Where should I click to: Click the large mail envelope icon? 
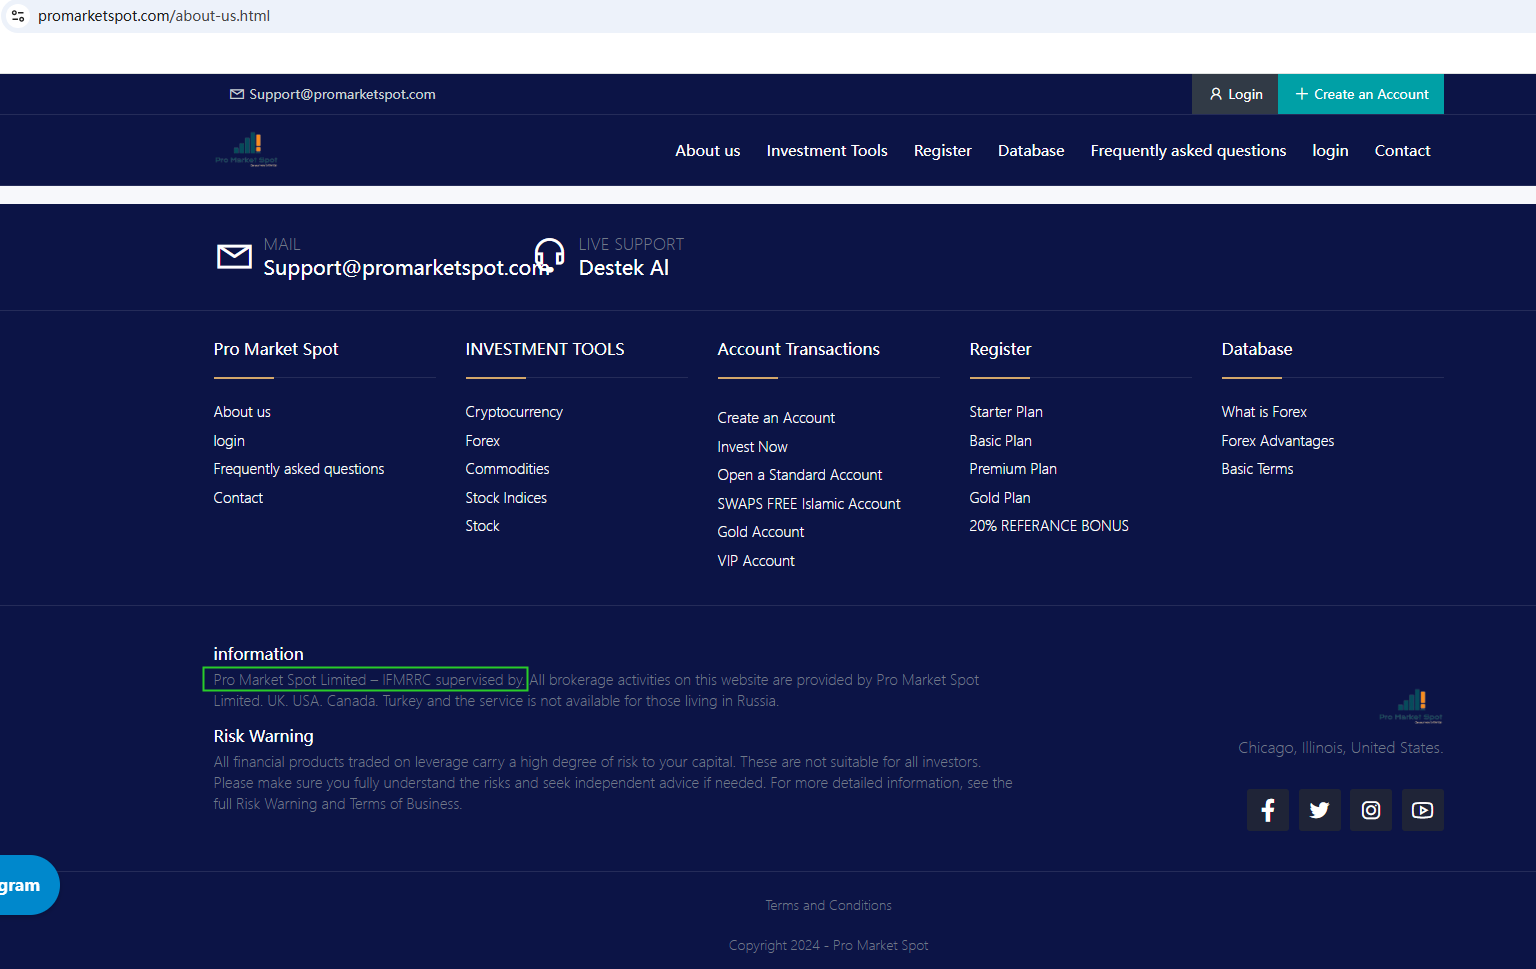[234, 257]
